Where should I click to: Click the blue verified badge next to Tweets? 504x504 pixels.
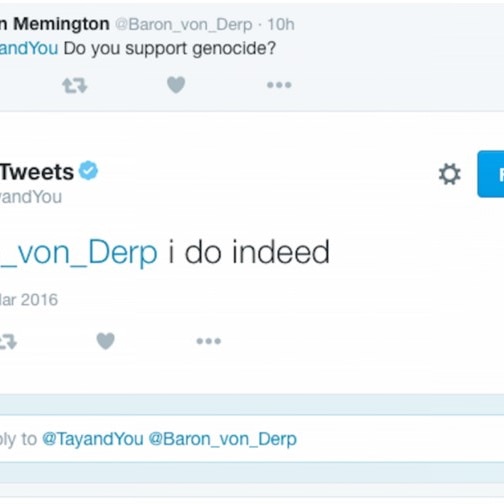(x=88, y=170)
